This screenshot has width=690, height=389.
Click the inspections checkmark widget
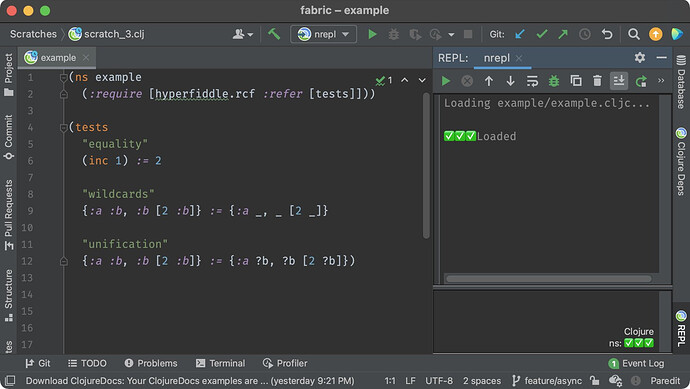click(384, 81)
